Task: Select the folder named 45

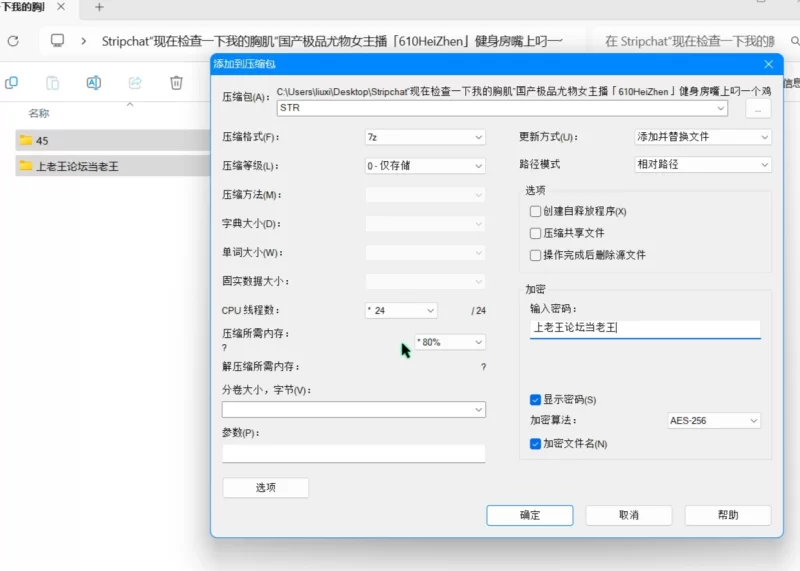Action: click(42, 140)
